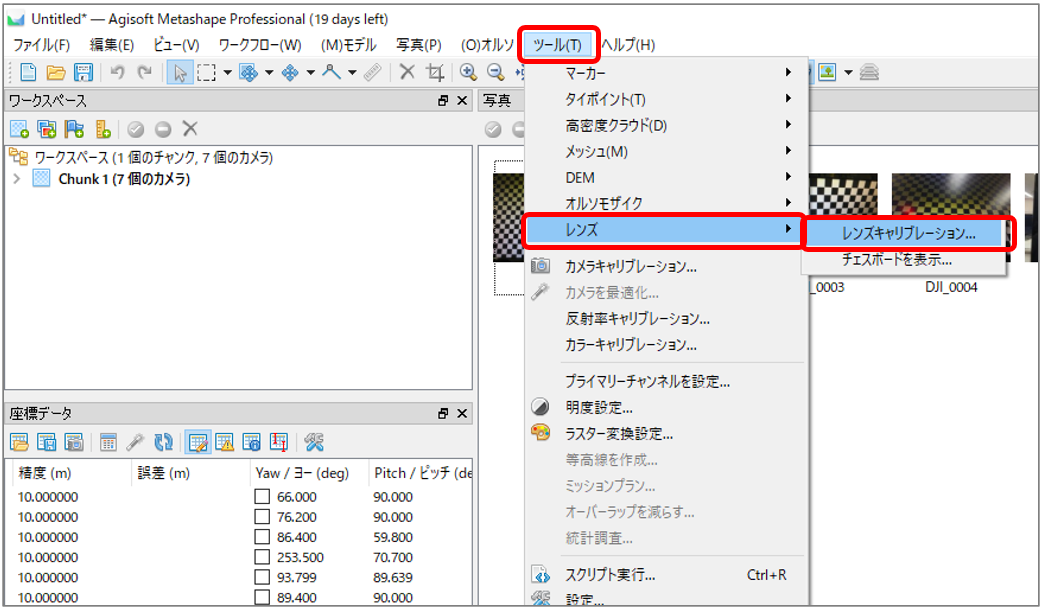Click Convert reference calculator-table icon
Image resolution: width=1042 pixels, height=609 pixels.
coord(108,442)
